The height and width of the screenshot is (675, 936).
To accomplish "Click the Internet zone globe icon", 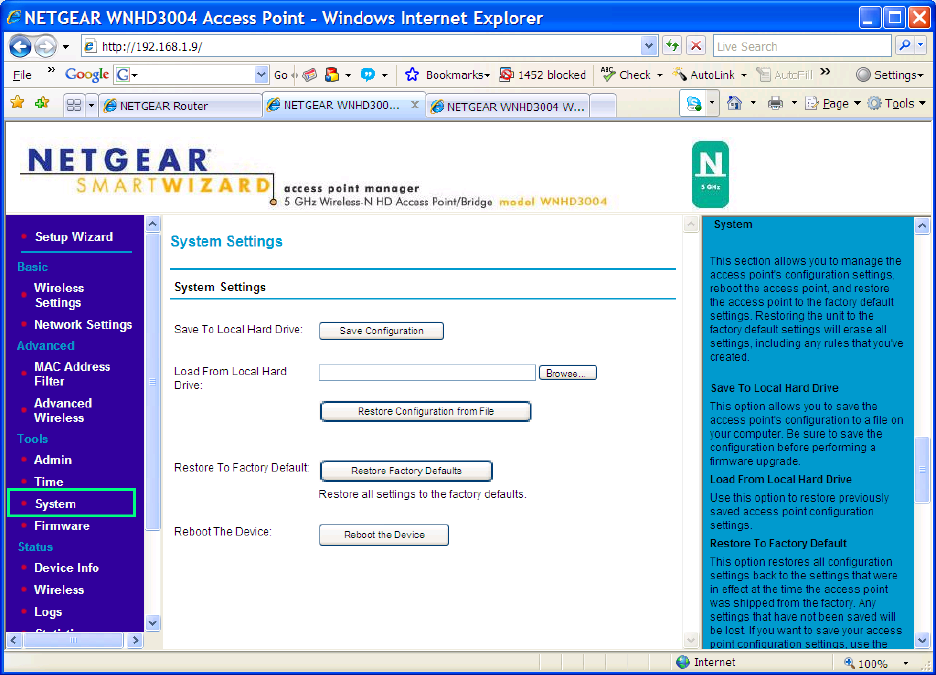I will coord(683,662).
